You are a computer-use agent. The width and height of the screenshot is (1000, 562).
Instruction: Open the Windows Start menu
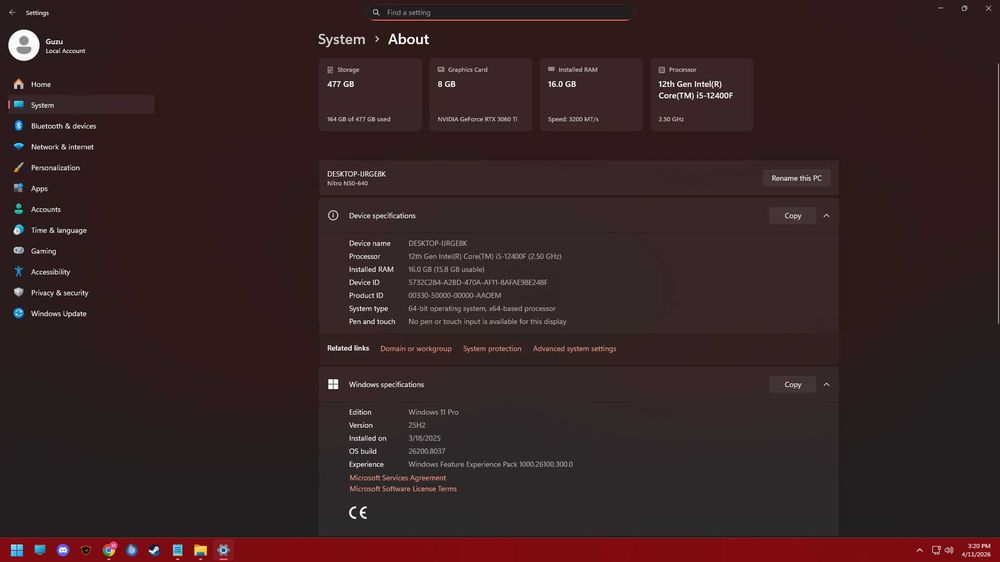pos(17,550)
